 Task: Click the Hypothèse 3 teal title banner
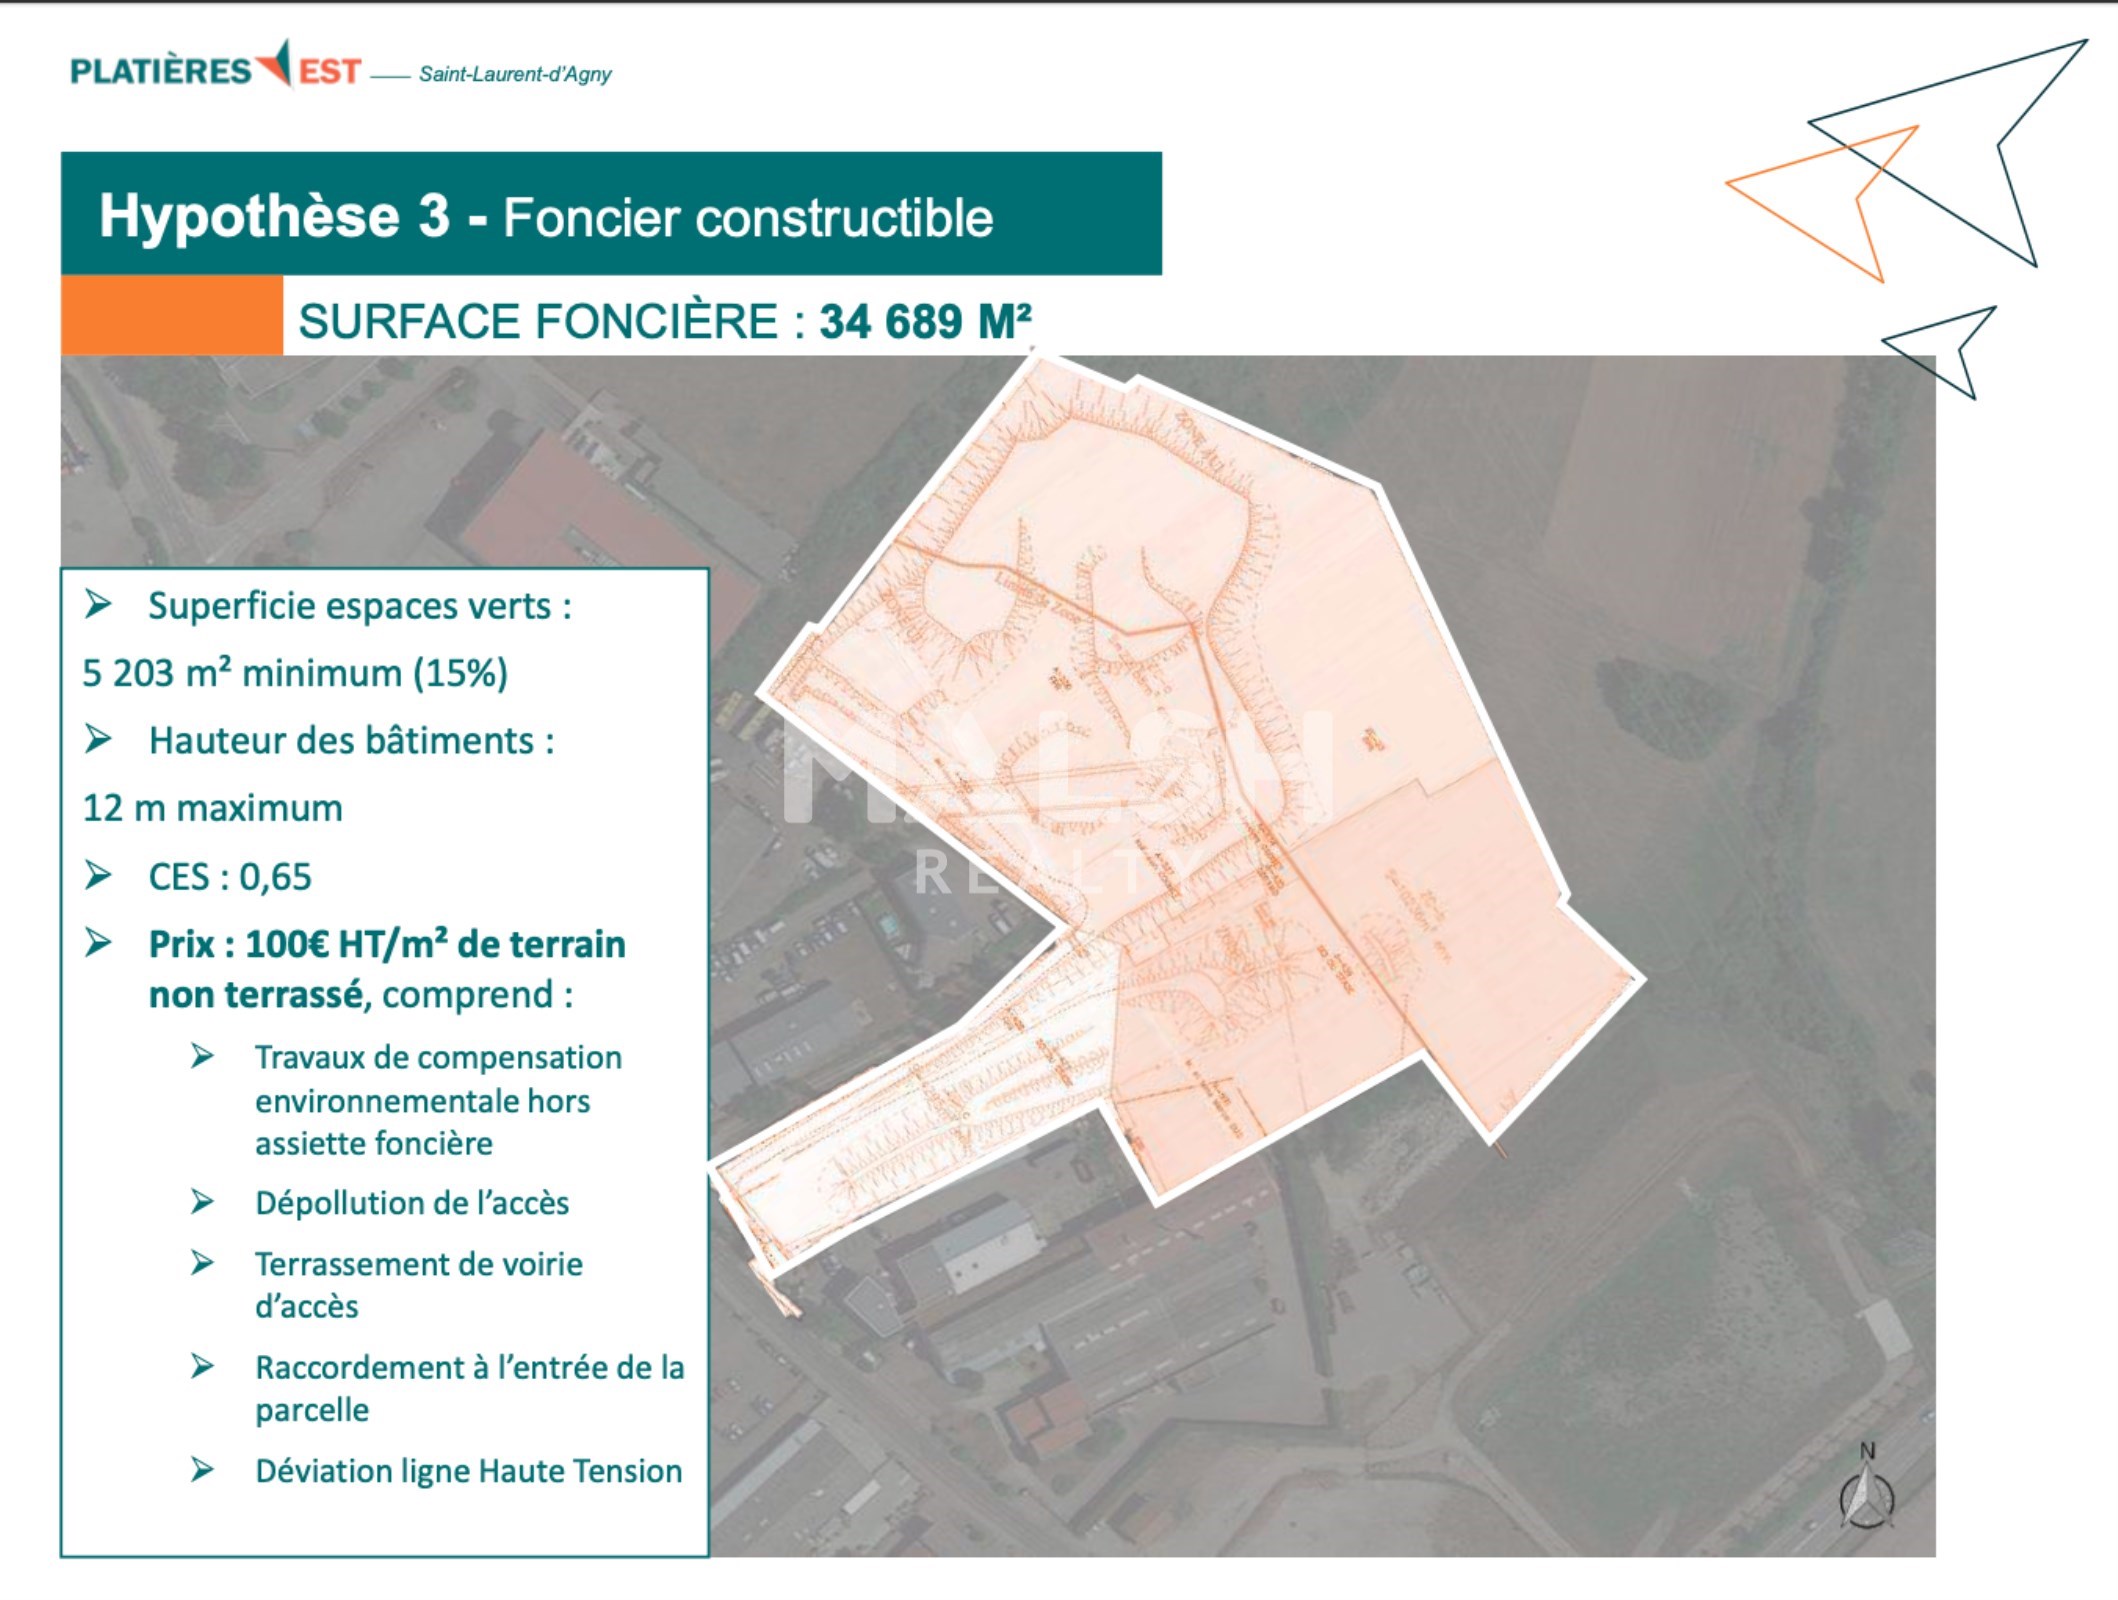[610, 214]
